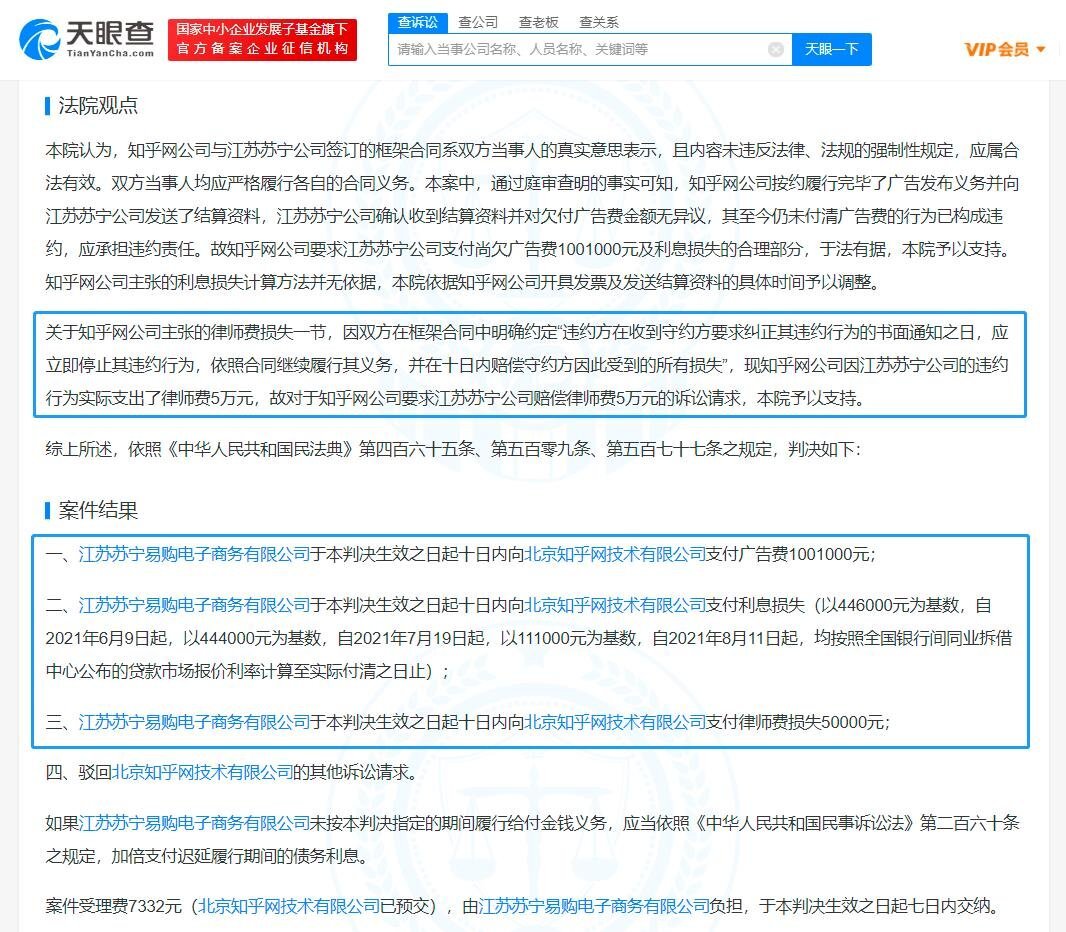Open 北京知乎网技术有限公司 link in item 四 驳回
Image resolution: width=1066 pixels, height=932 pixels.
pyautogui.click(x=202, y=772)
